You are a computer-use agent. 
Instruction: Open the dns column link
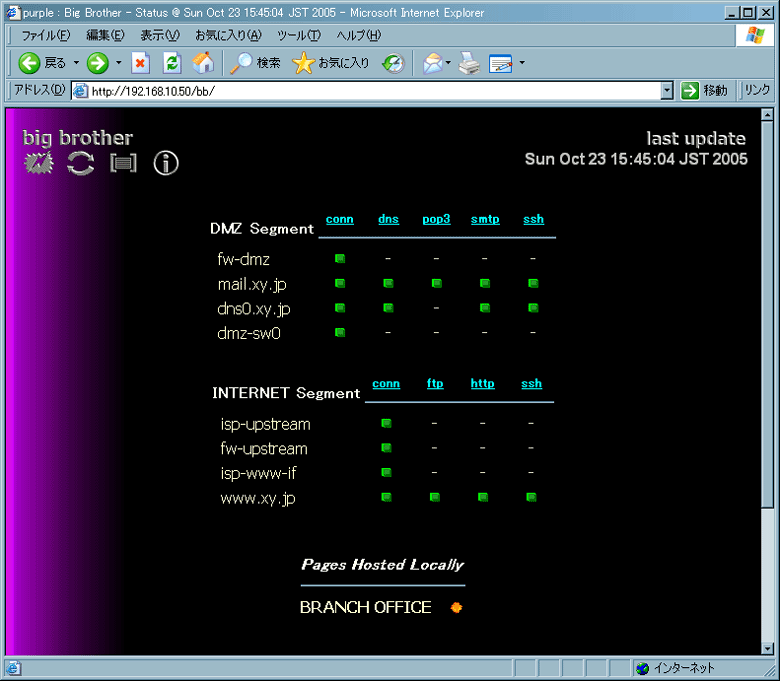pyautogui.click(x=389, y=219)
